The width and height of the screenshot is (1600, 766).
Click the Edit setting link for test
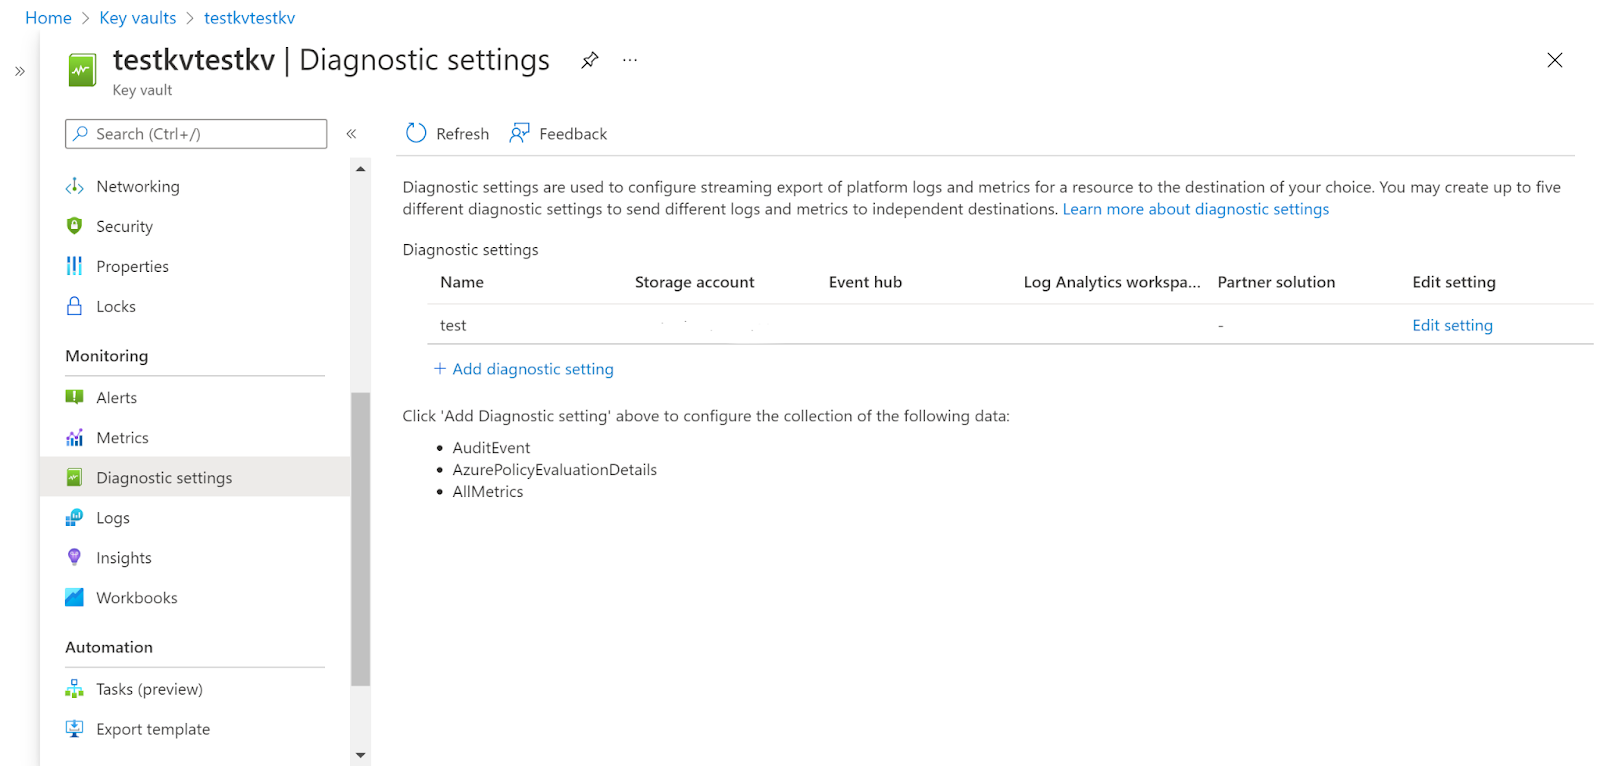1452,325
